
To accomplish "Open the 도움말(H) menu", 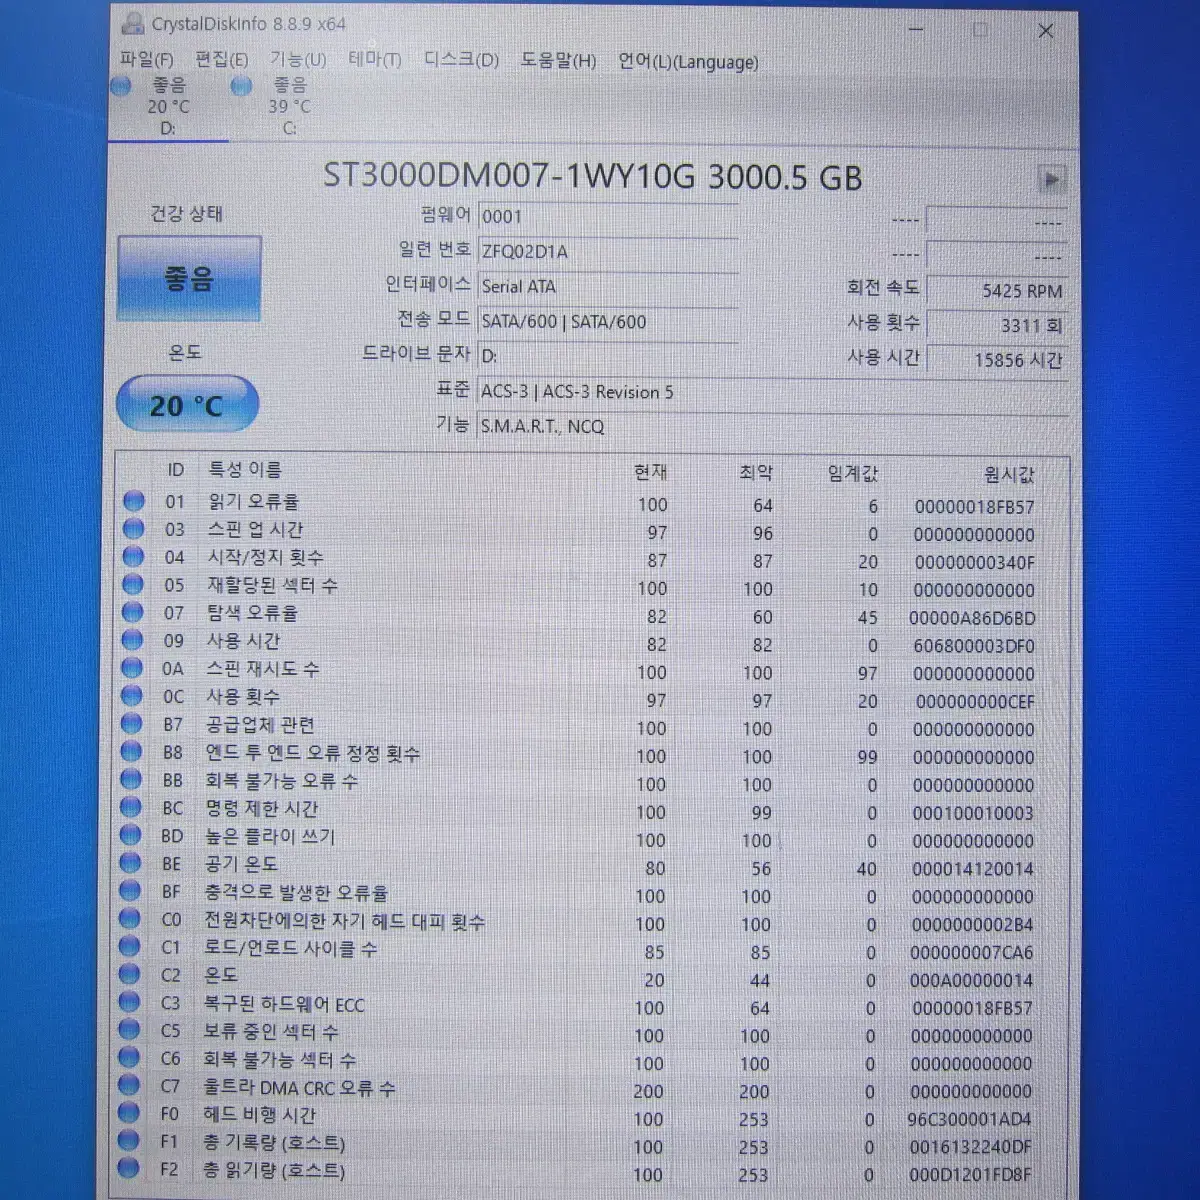I will click(558, 61).
